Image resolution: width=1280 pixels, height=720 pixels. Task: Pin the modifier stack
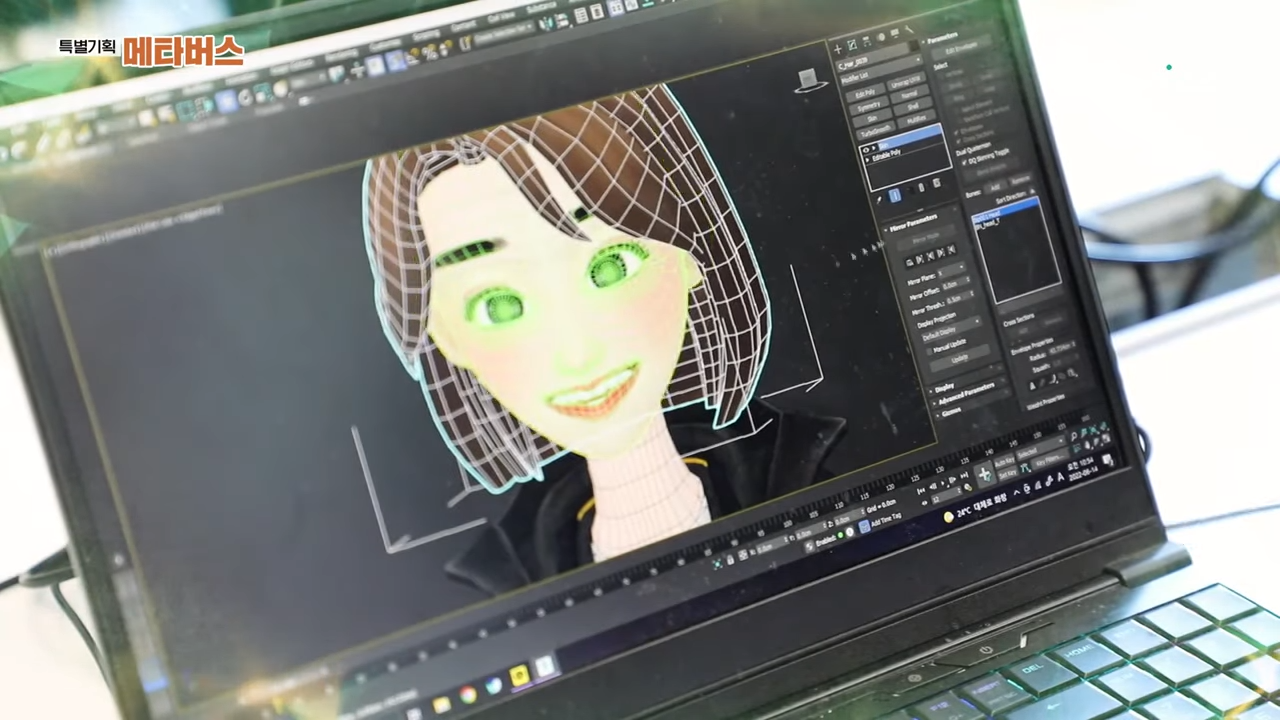(878, 200)
